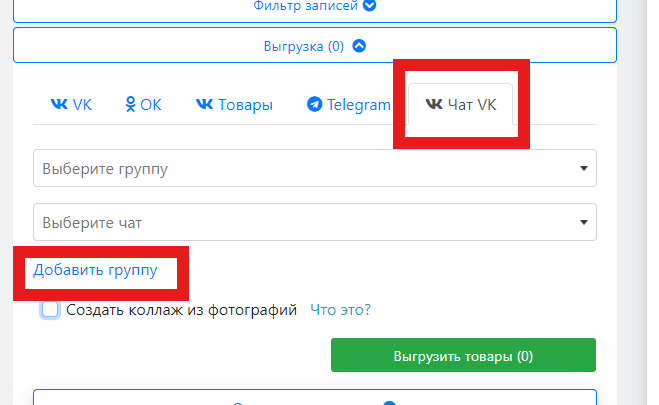Enable the Создать коллаж из фотографий checkbox
Image resolution: width=659 pixels, height=405 pixels.
tap(51, 310)
